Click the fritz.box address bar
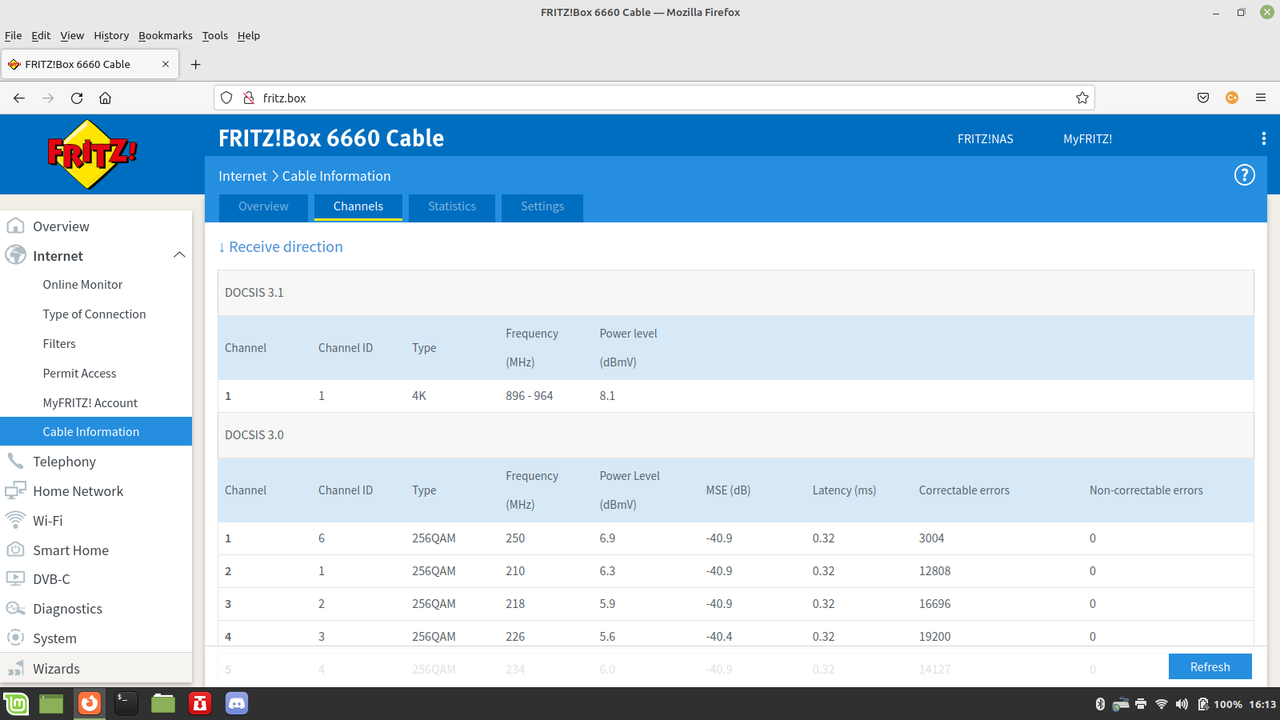 coord(654,98)
